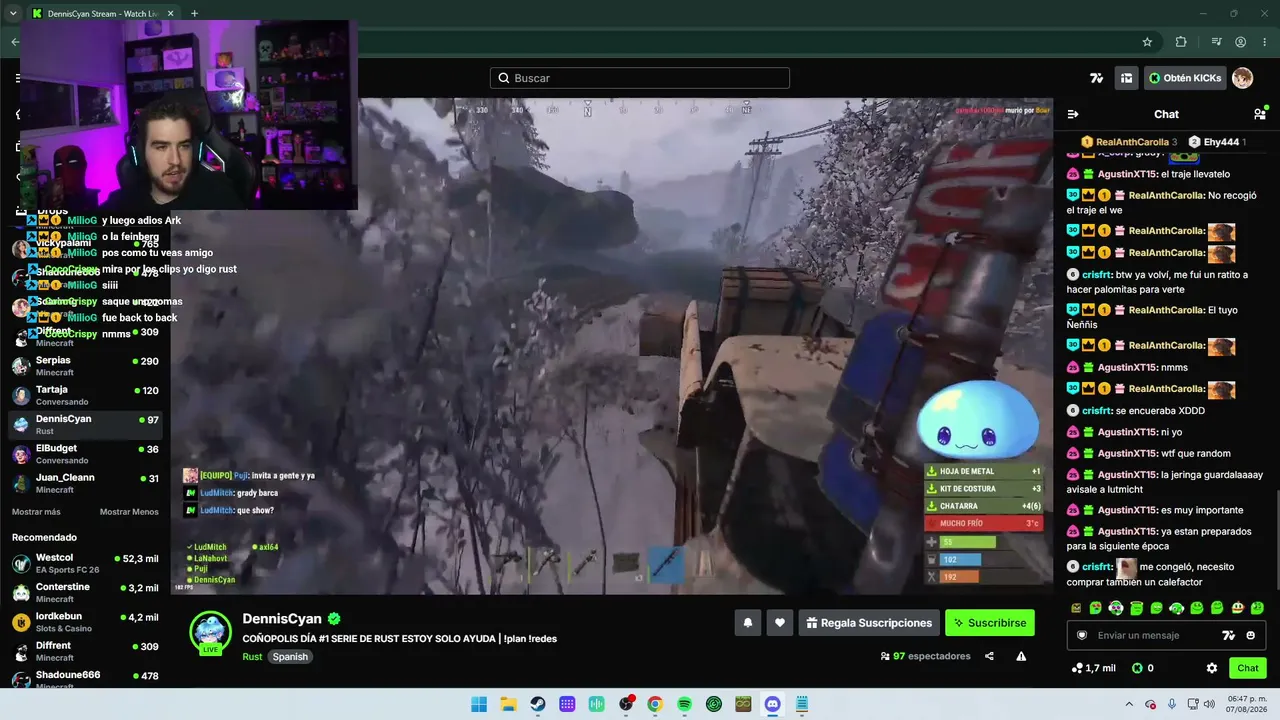Image resolution: width=1280 pixels, height=720 pixels.
Task: Open Spotify from the taskbar
Action: click(x=684, y=704)
